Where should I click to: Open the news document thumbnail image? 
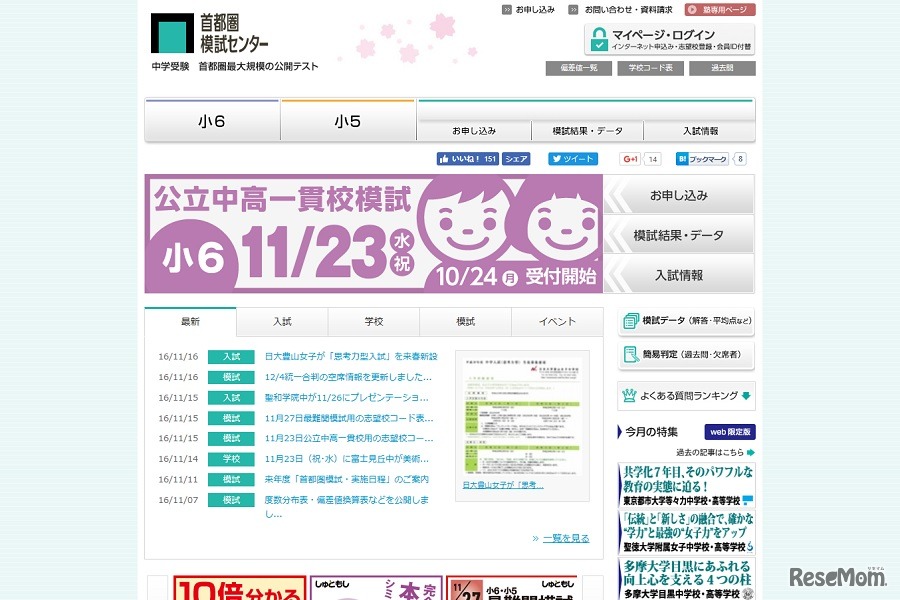522,416
